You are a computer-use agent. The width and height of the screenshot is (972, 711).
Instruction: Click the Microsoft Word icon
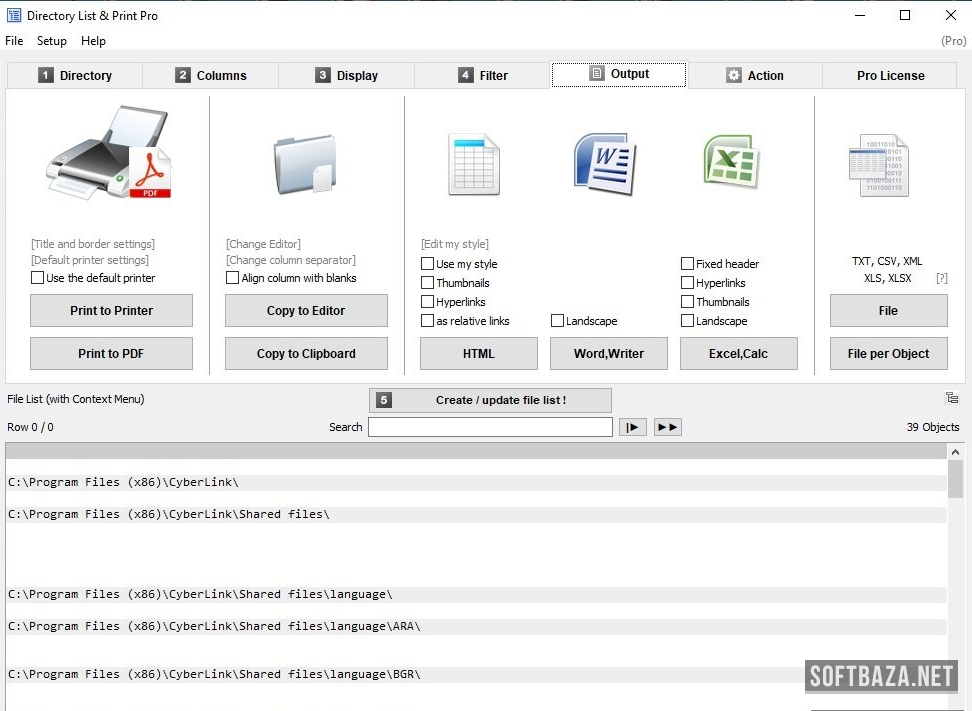click(605, 163)
